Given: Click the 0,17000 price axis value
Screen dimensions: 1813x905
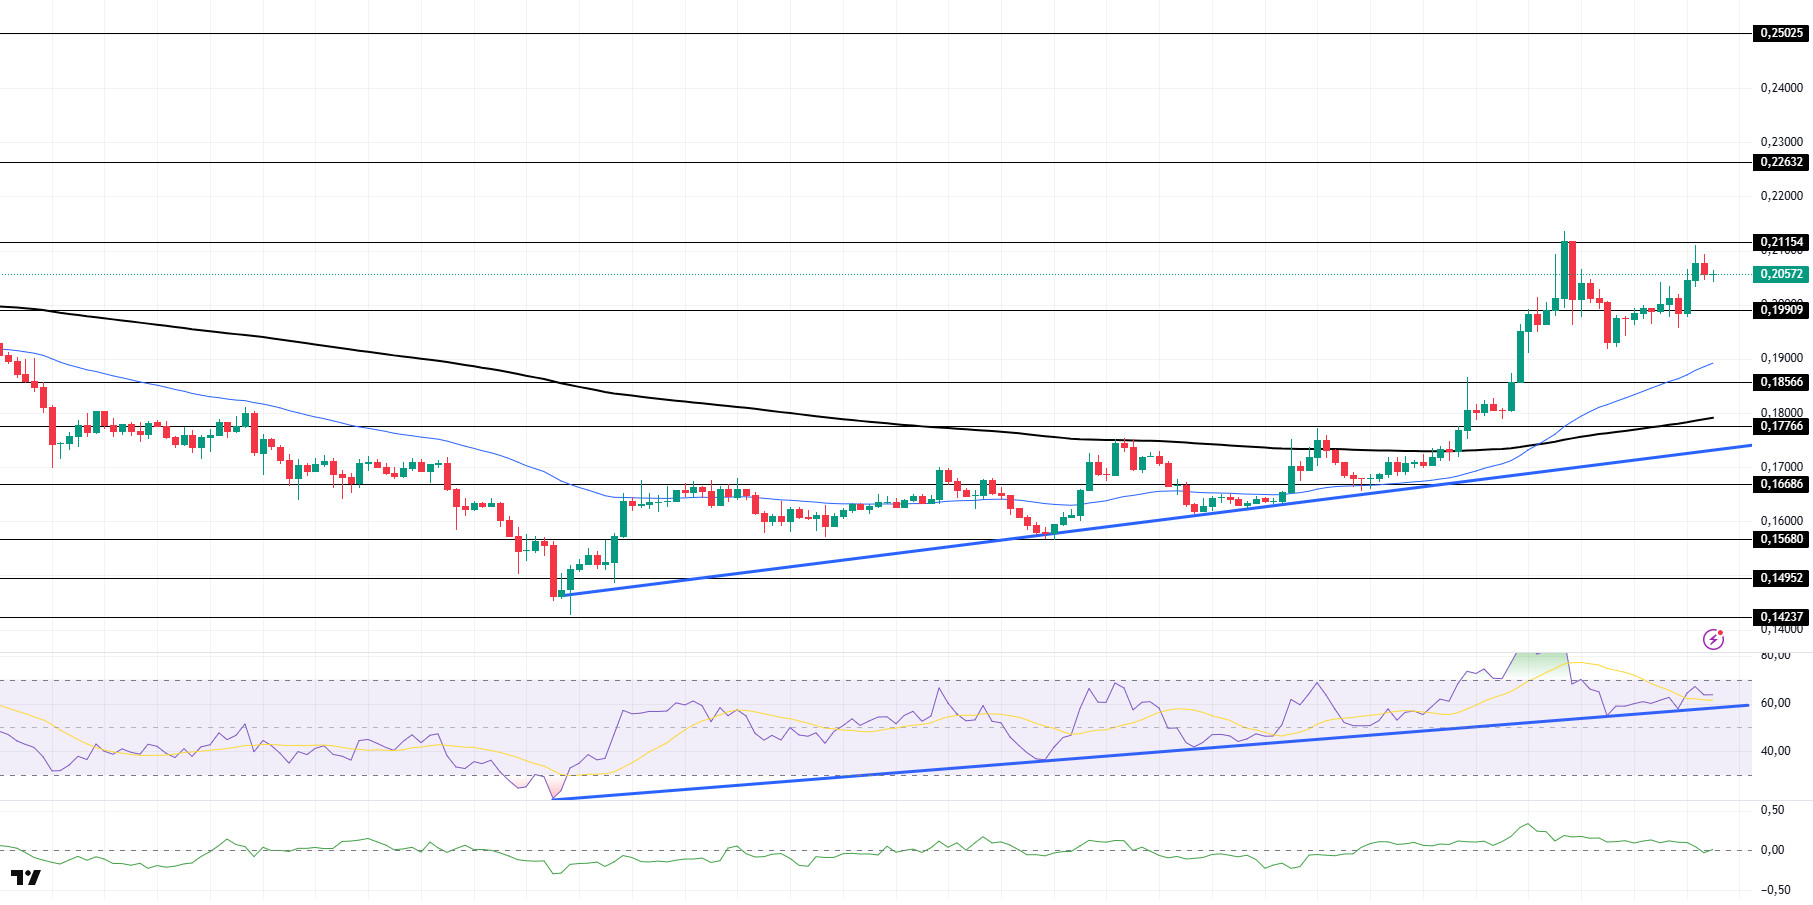Looking at the screenshot, I should (x=1781, y=466).
